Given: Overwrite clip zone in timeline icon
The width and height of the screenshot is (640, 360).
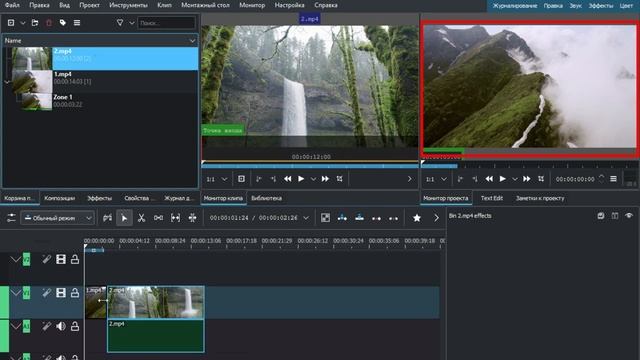Looking at the screenshot, I should point(359,218).
